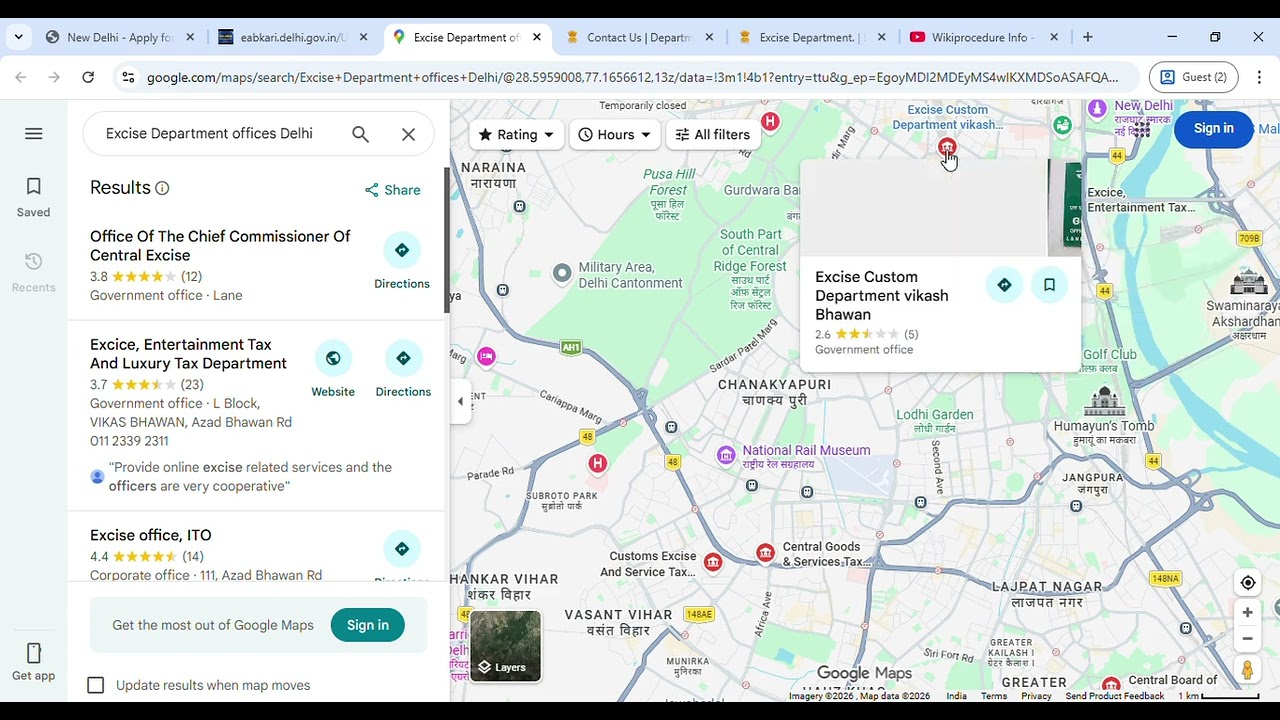Zoom out on the map
The height and width of the screenshot is (720, 1280).
click(1247, 639)
